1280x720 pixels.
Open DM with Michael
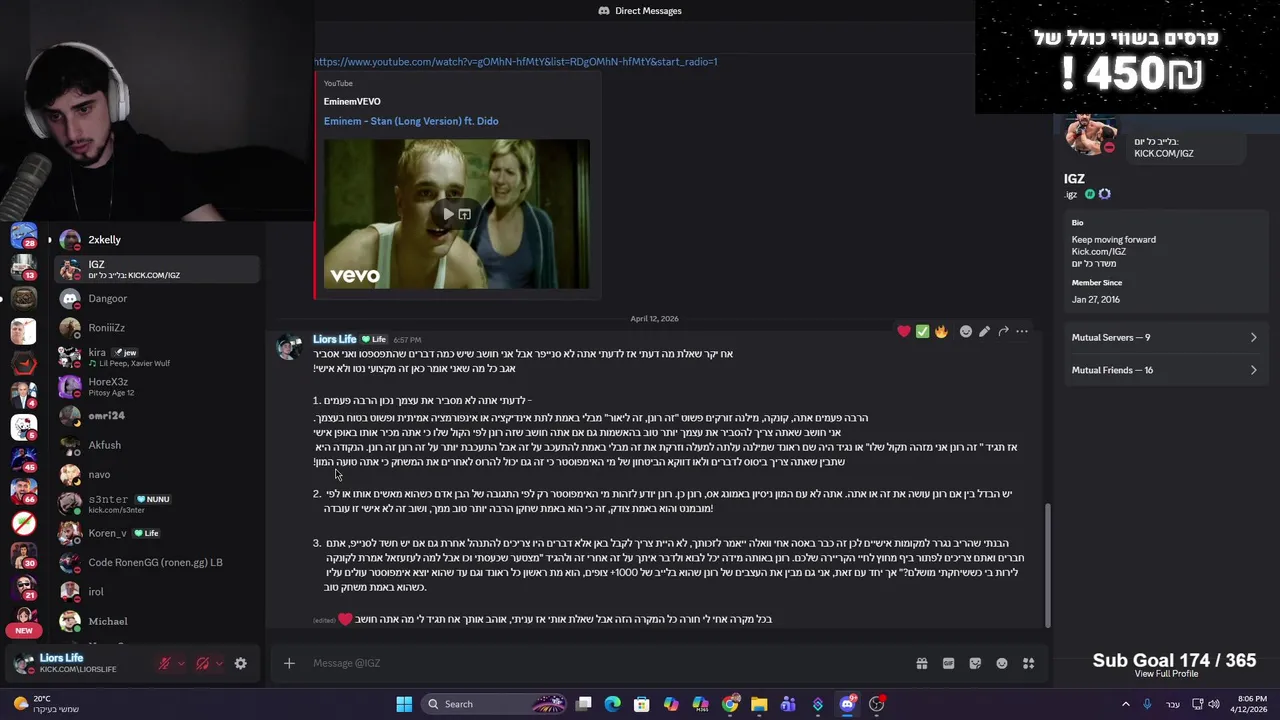pos(156,621)
